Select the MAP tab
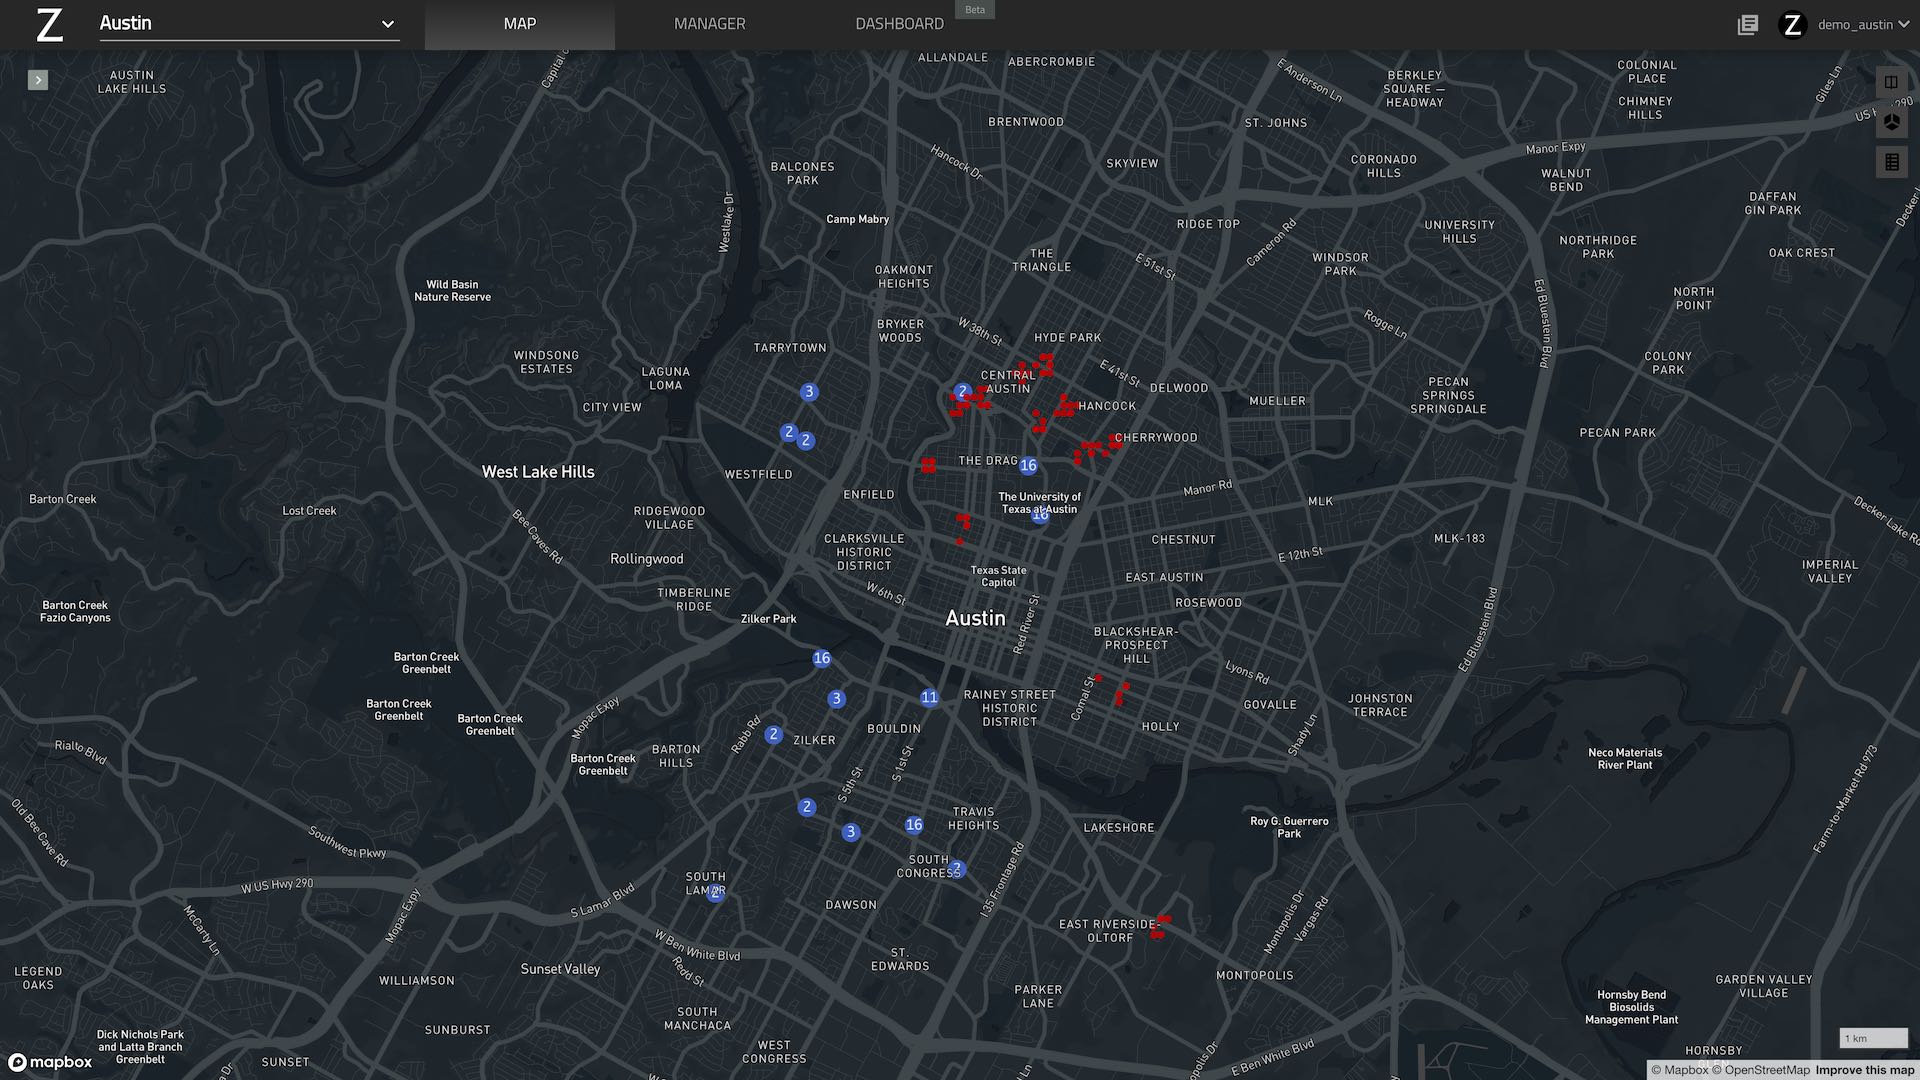This screenshot has height=1080, width=1920. (x=519, y=23)
